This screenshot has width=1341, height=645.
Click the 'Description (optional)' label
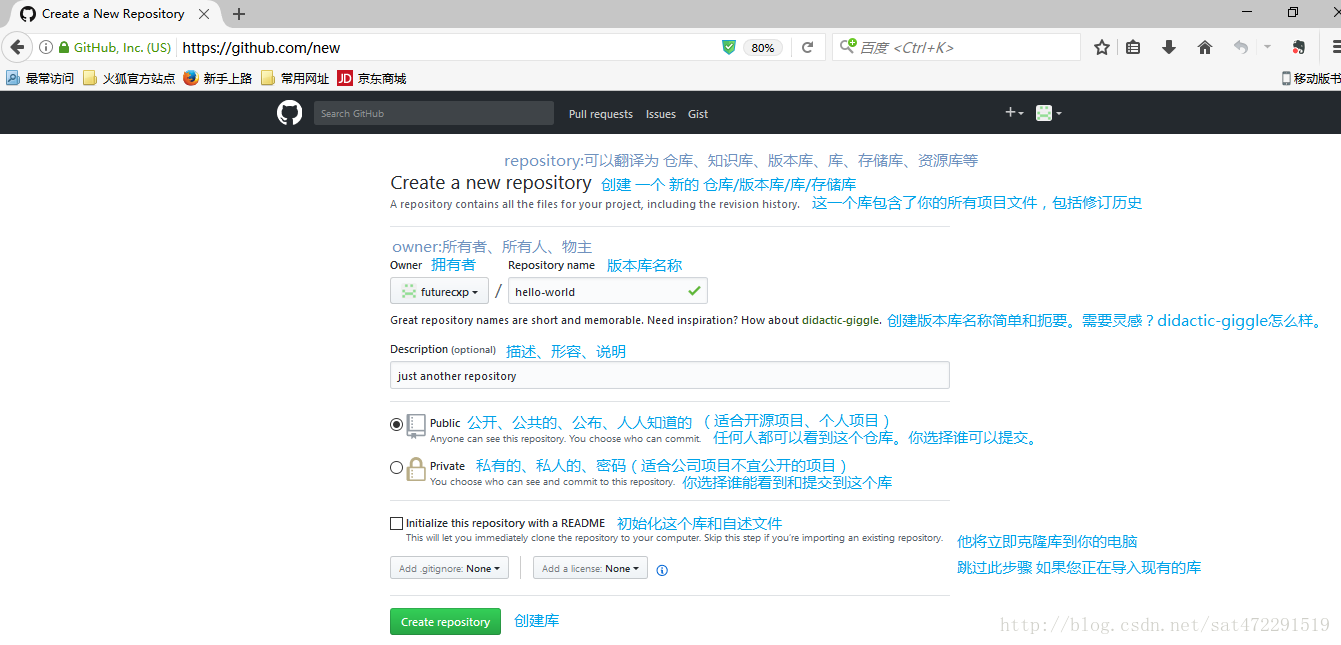[443, 349]
